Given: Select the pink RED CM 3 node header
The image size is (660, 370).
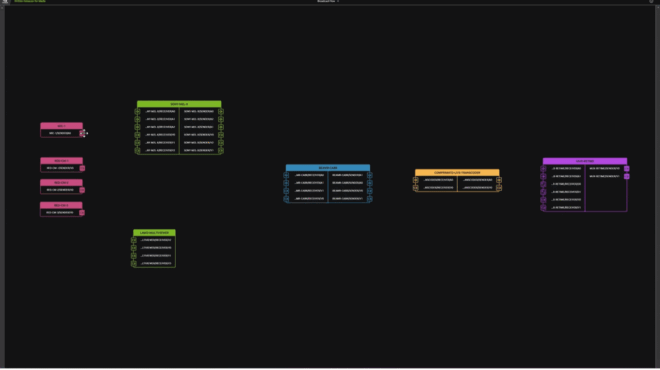Looking at the screenshot, I should click(x=61, y=205).
